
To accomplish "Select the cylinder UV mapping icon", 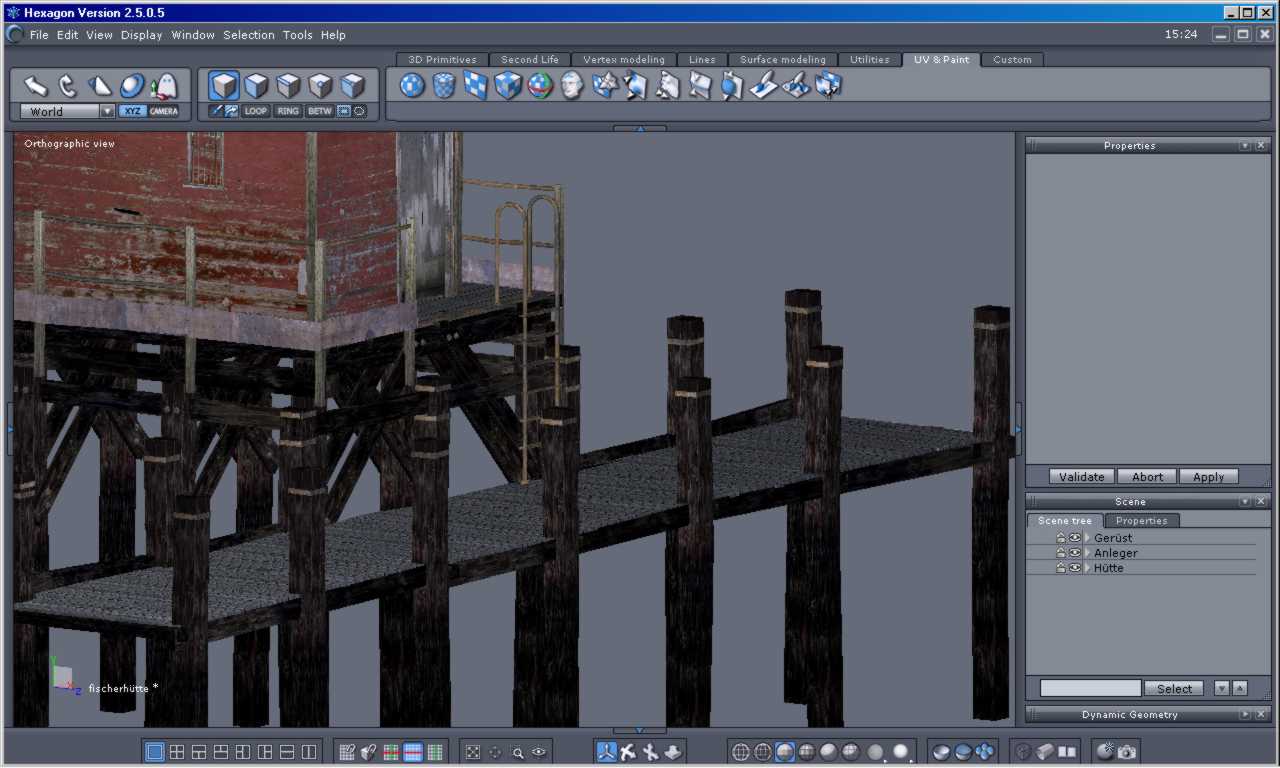I will (x=444, y=86).
